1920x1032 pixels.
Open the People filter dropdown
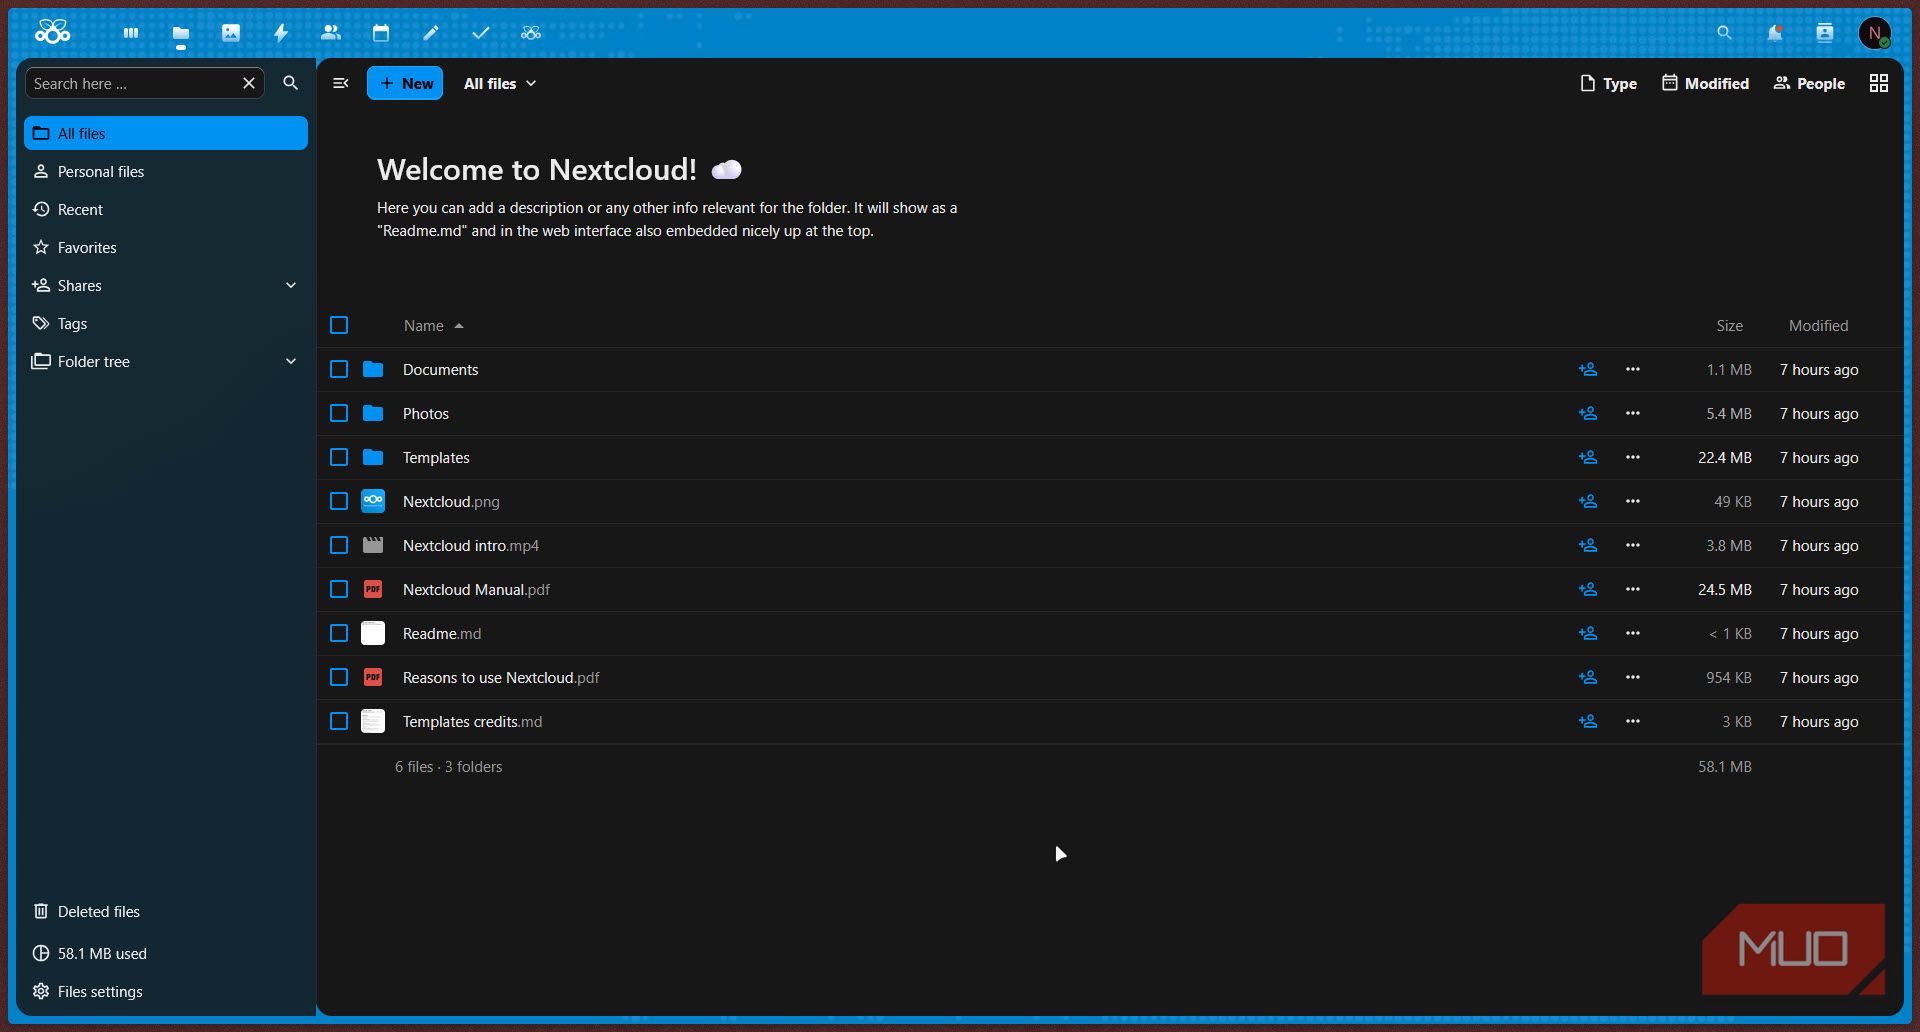click(x=1809, y=83)
